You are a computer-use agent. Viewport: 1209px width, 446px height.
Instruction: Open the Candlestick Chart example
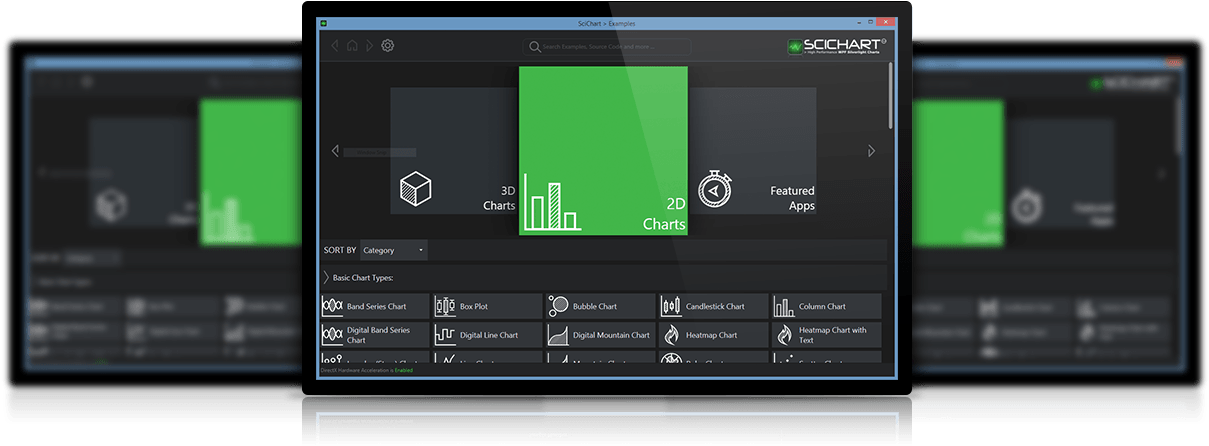713,306
